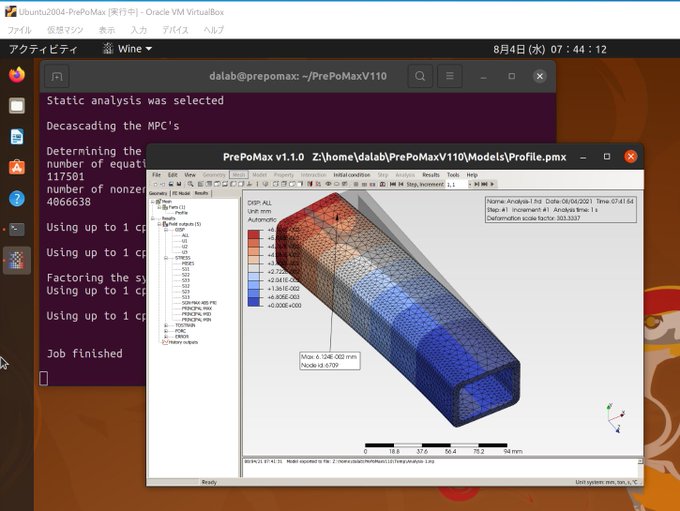Select the PRINCIPAL MAX result

tap(197, 308)
